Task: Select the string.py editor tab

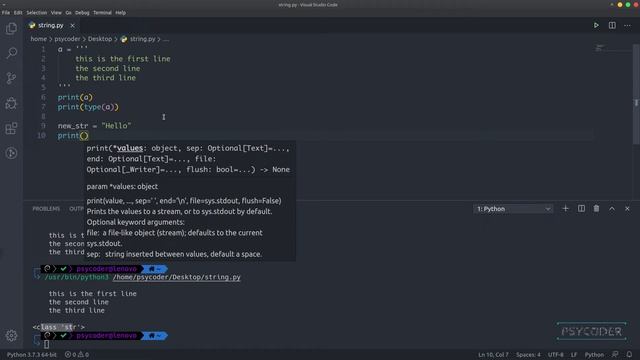Action: 51,25
